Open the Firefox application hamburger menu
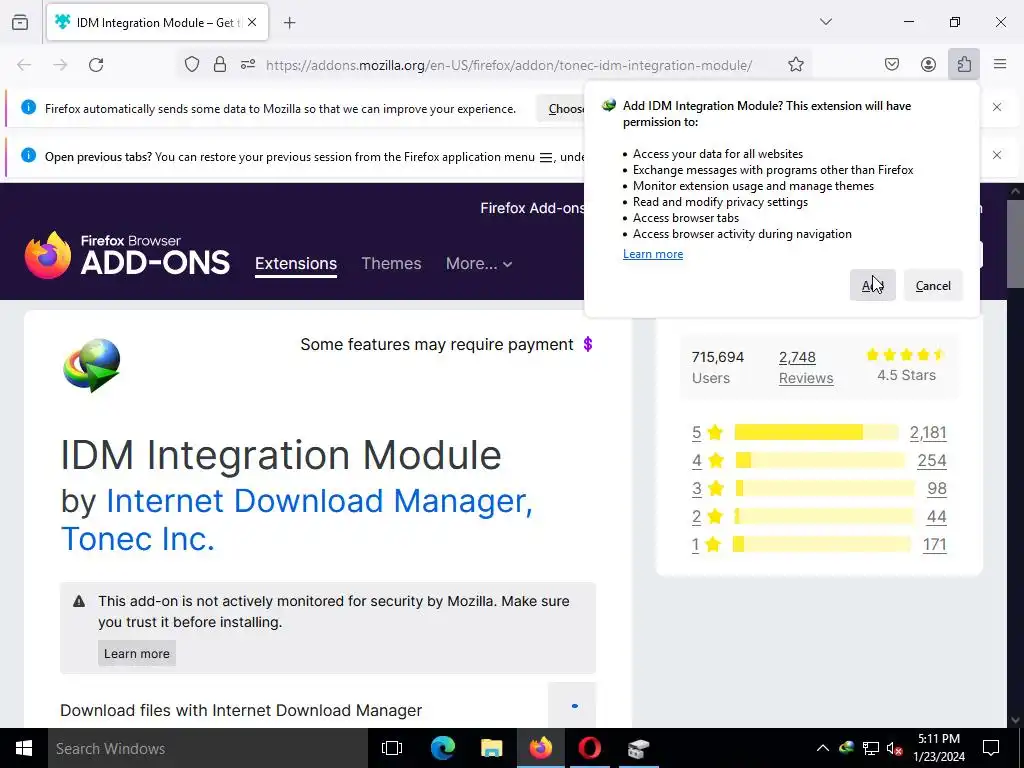Image resolution: width=1024 pixels, height=768 pixels. (x=1000, y=65)
